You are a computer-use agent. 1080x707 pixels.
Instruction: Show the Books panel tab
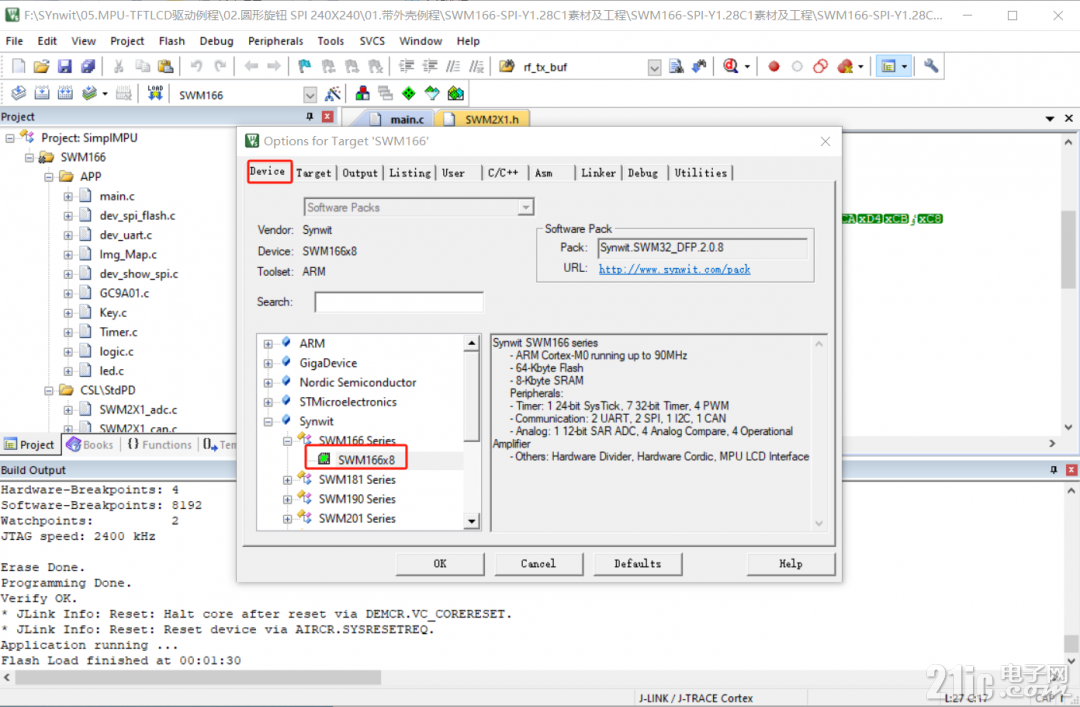click(x=90, y=445)
